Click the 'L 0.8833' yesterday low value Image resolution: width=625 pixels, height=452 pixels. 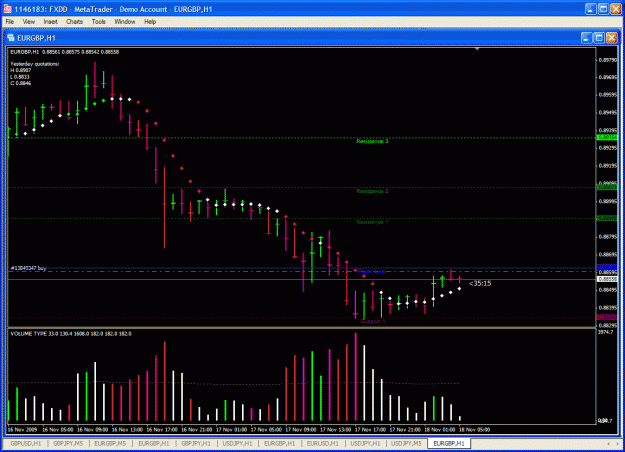point(20,77)
